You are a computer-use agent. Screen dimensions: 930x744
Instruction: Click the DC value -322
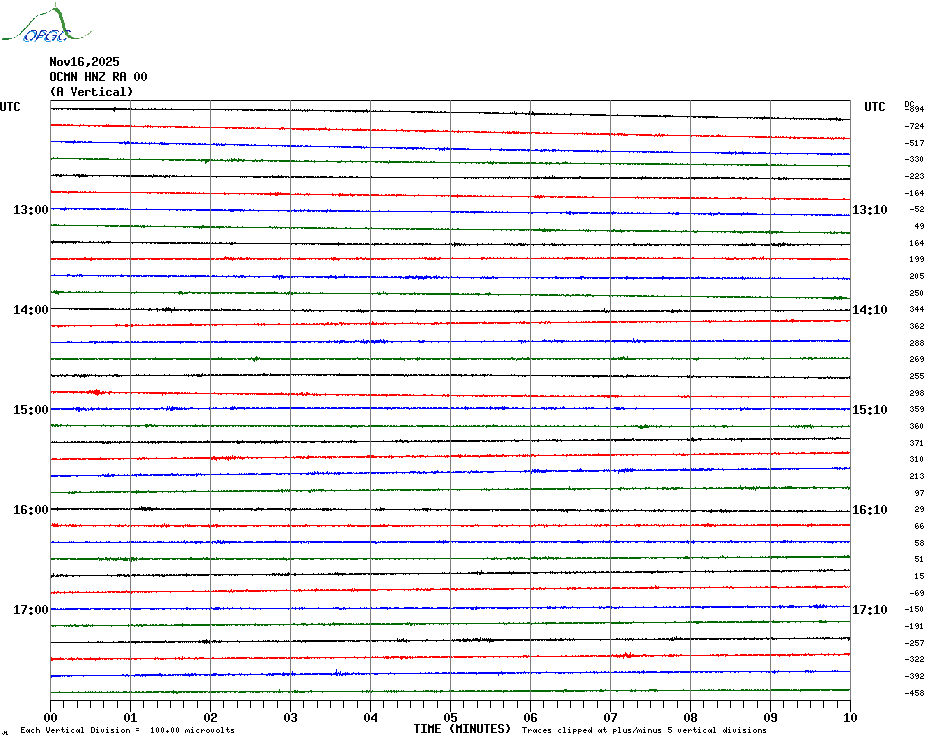point(914,659)
